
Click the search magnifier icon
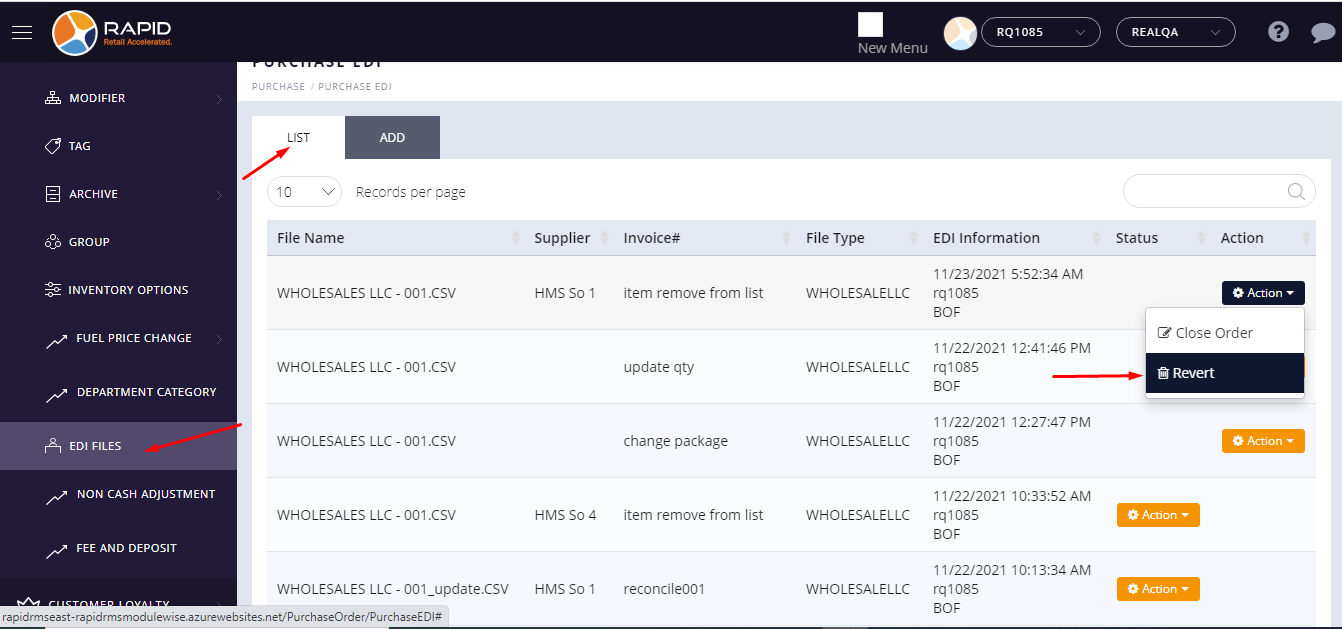(1296, 192)
